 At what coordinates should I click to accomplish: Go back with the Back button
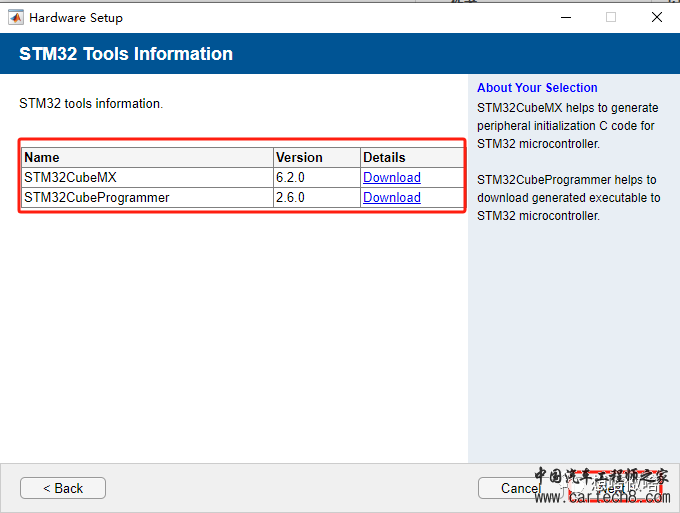tap(63, 488)
